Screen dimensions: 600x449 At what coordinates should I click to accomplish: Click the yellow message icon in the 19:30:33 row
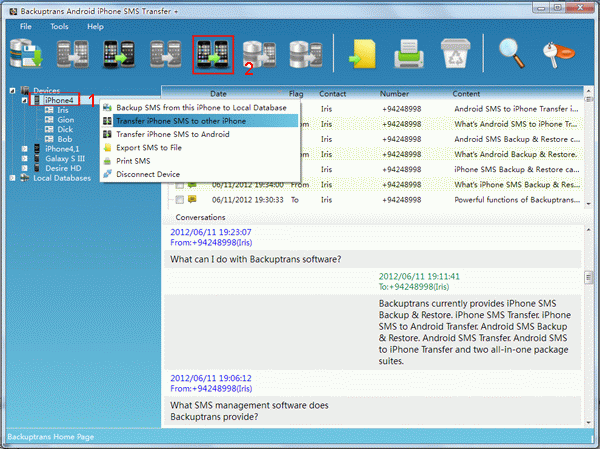192,199
